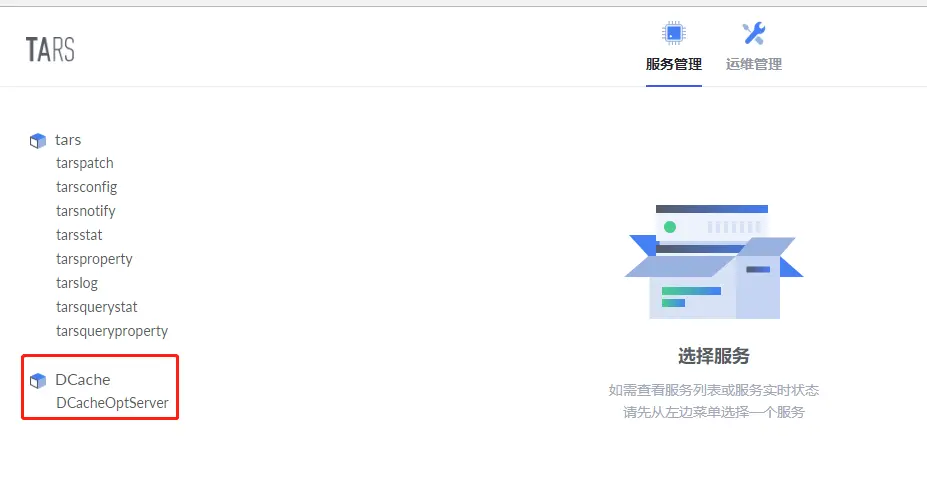Select the tarsconfig service
The image size is (927, 481).
(x=86, y=187)
